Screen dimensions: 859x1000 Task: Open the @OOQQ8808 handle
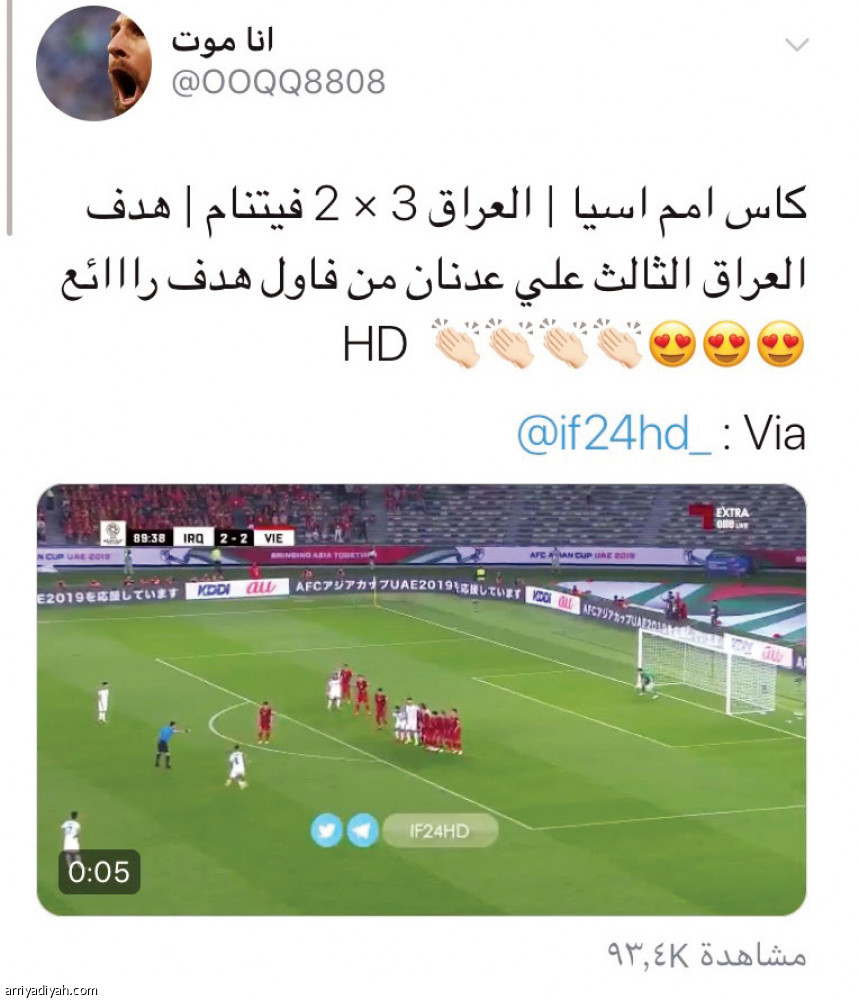tap(278, 82)
